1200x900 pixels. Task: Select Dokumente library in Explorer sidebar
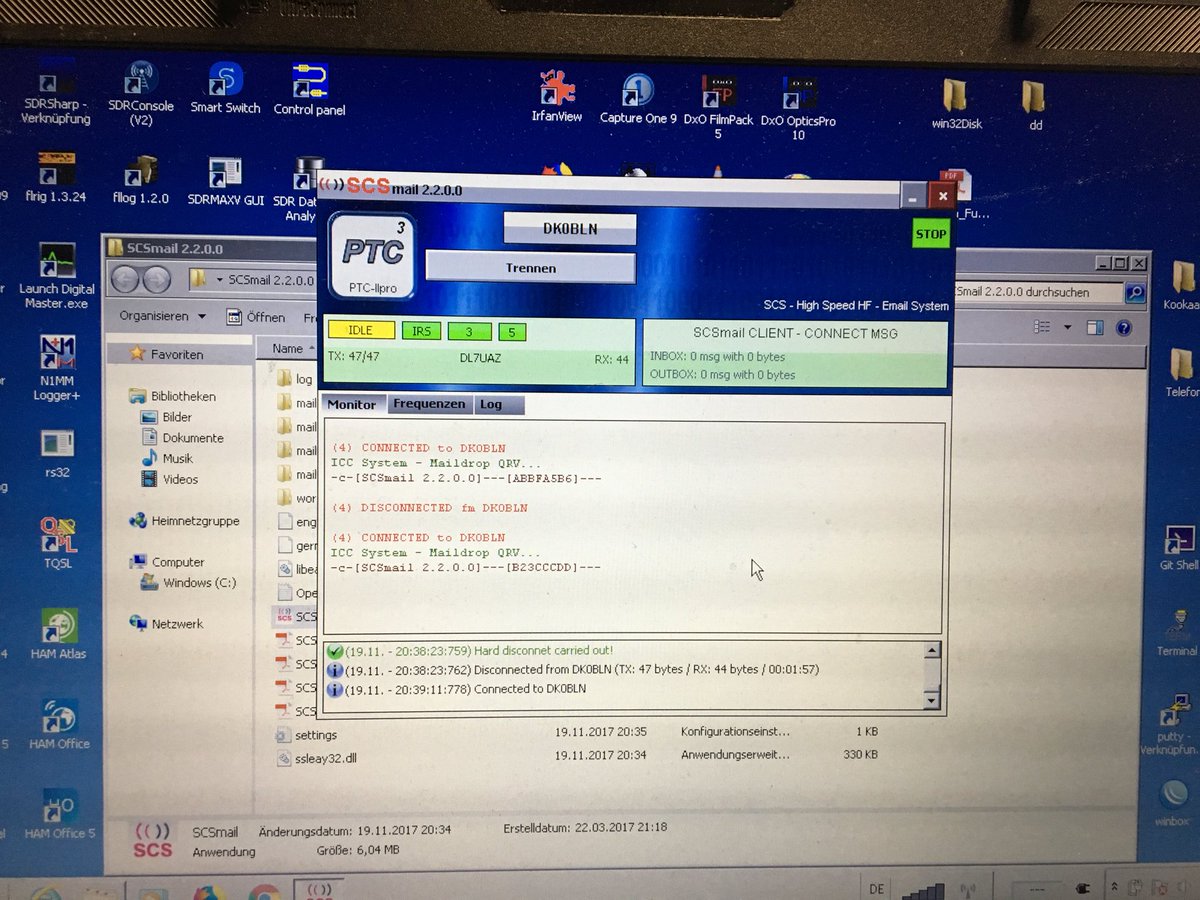click(182, 438)
